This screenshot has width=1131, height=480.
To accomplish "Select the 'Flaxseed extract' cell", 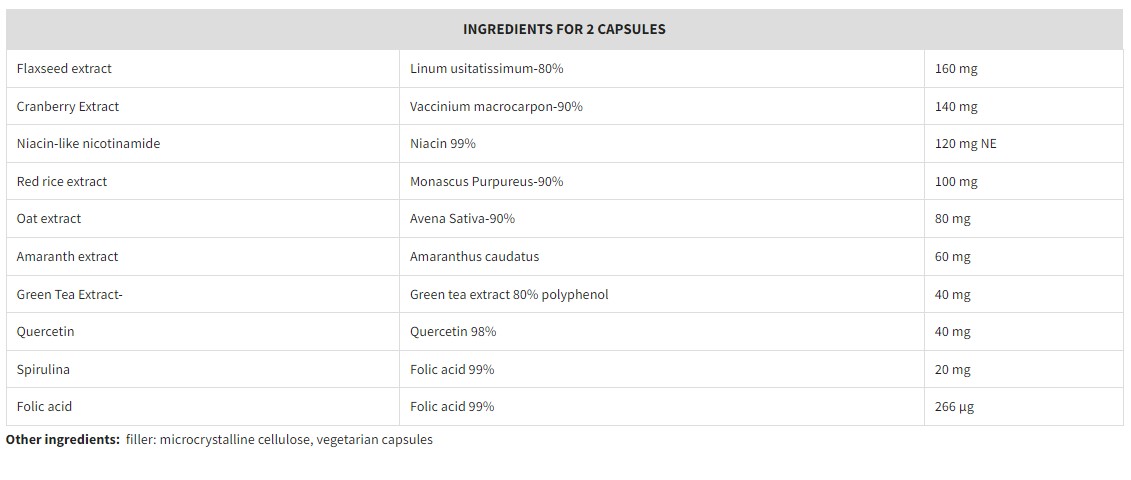I will (x=64, y=69).
